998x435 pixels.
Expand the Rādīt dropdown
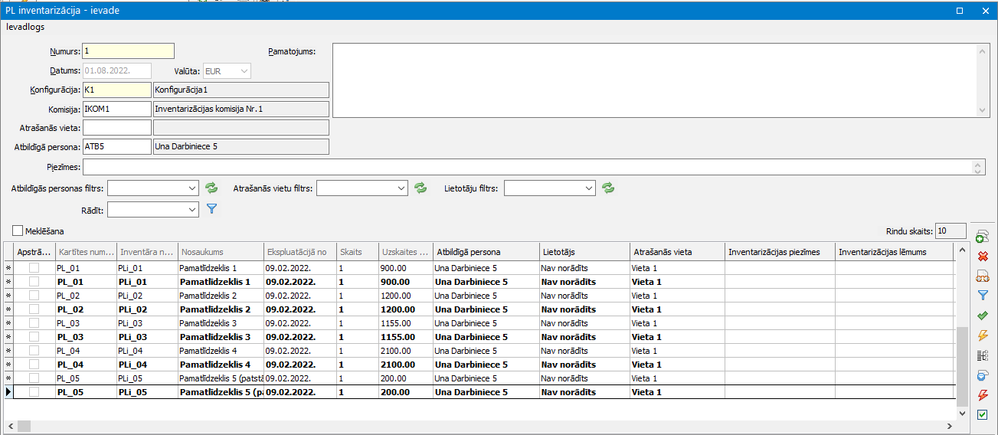pyautogui.click(x=192, y=210)
